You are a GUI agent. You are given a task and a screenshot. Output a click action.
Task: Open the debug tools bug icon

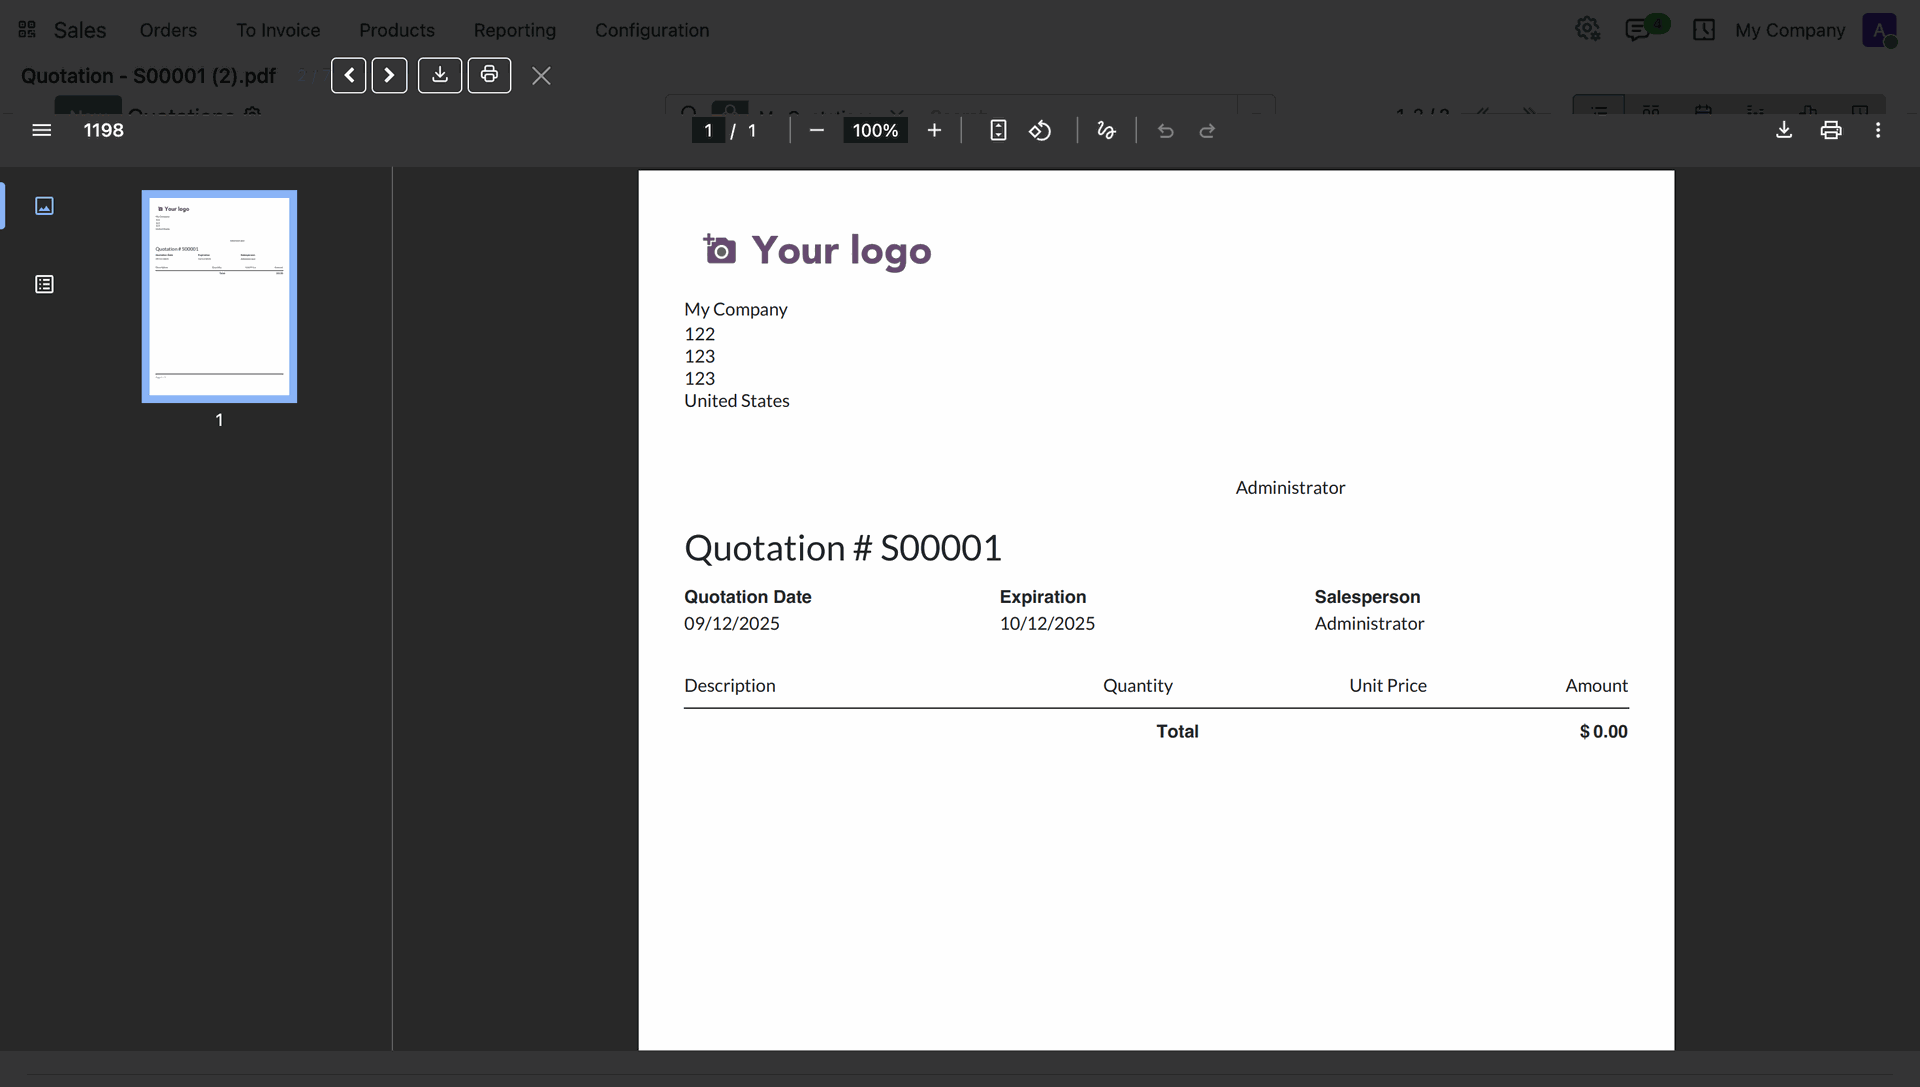pyautogui.click(x=1587, y=30)
